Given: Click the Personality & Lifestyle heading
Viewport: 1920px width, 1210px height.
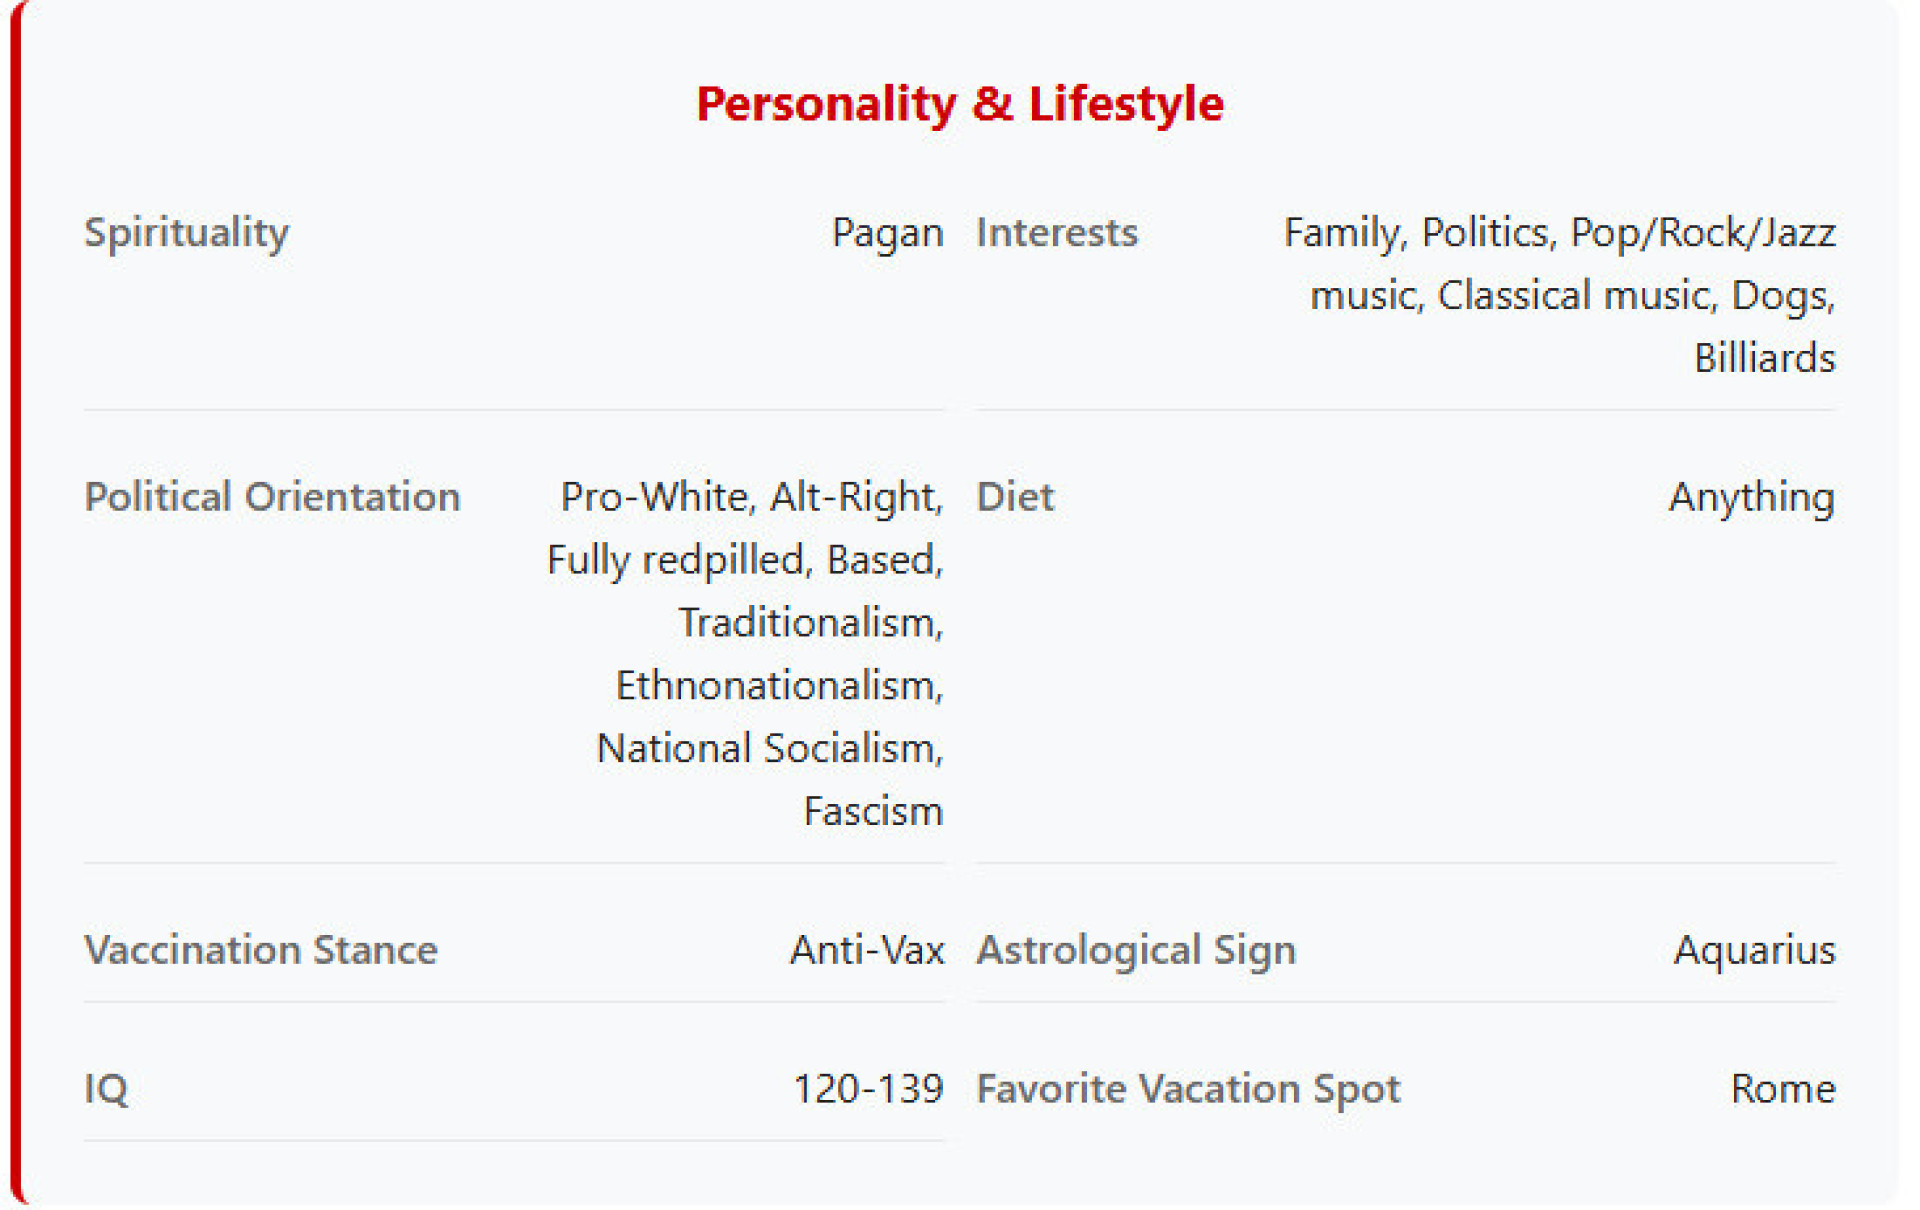Looking at the screenshot, I should [959, 104].
